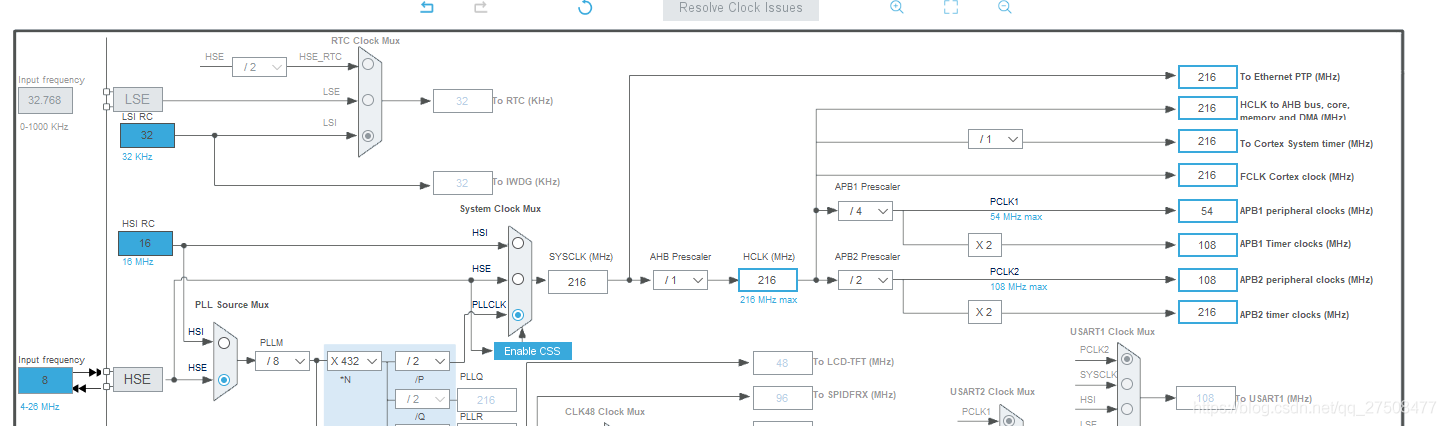Screen dimensions: 1446x426
Task: Click the To USART1 value box 108
Action: (1205, 398)
